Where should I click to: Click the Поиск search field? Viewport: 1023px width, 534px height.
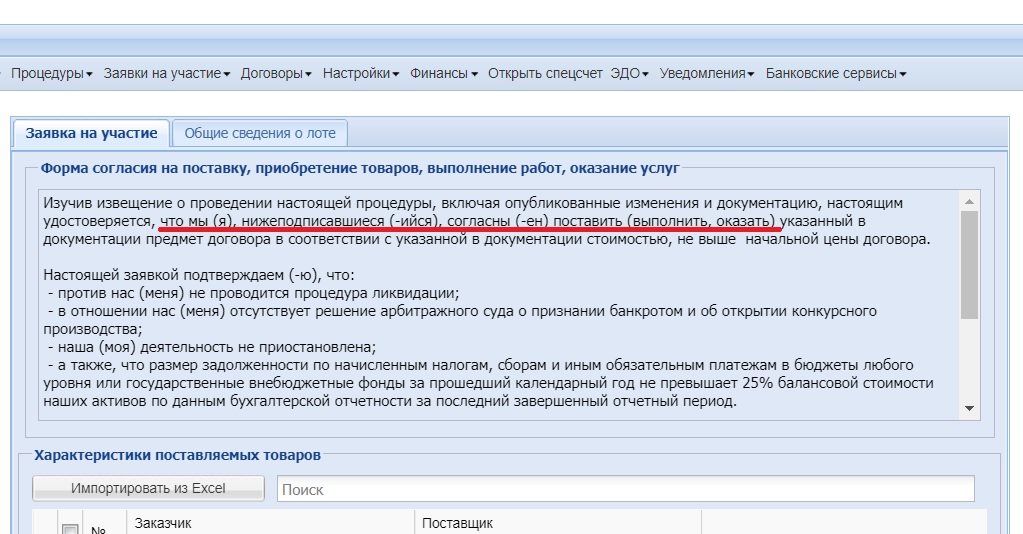[x=625, y=489]
